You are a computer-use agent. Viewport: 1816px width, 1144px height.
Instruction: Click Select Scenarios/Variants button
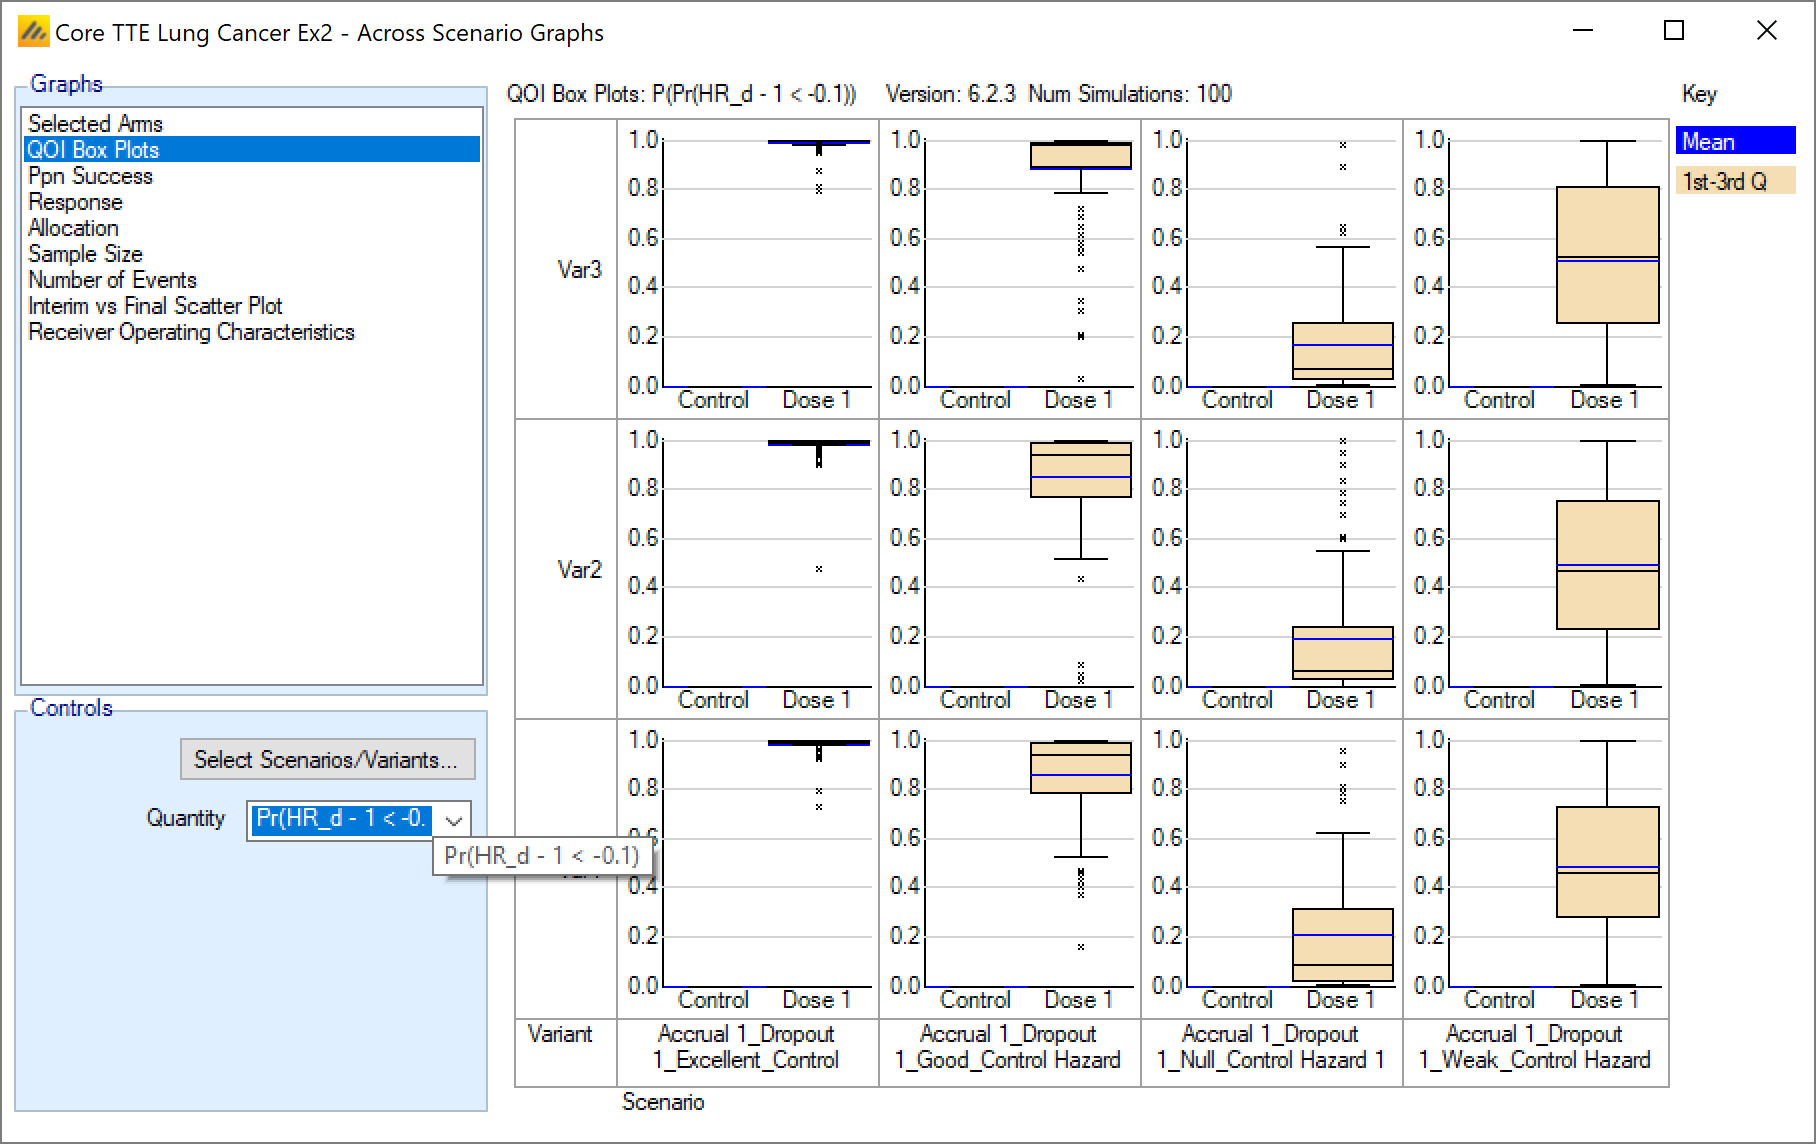(327, 760)
